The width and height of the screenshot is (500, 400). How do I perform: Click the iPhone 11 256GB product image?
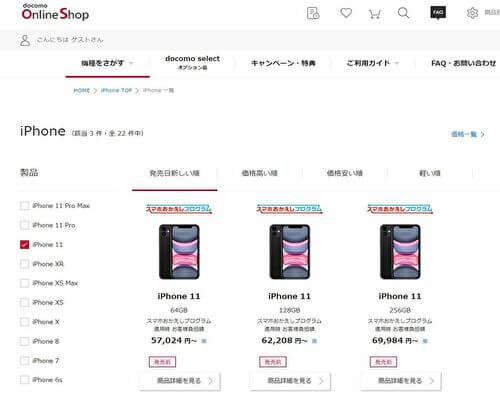pos(400,252)
